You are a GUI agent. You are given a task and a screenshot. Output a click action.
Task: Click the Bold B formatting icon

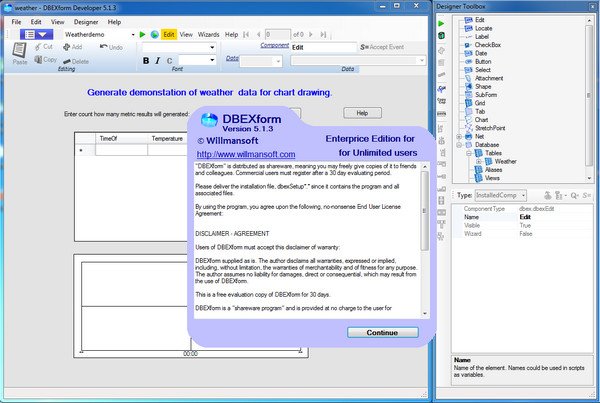[x=146, y=60]
